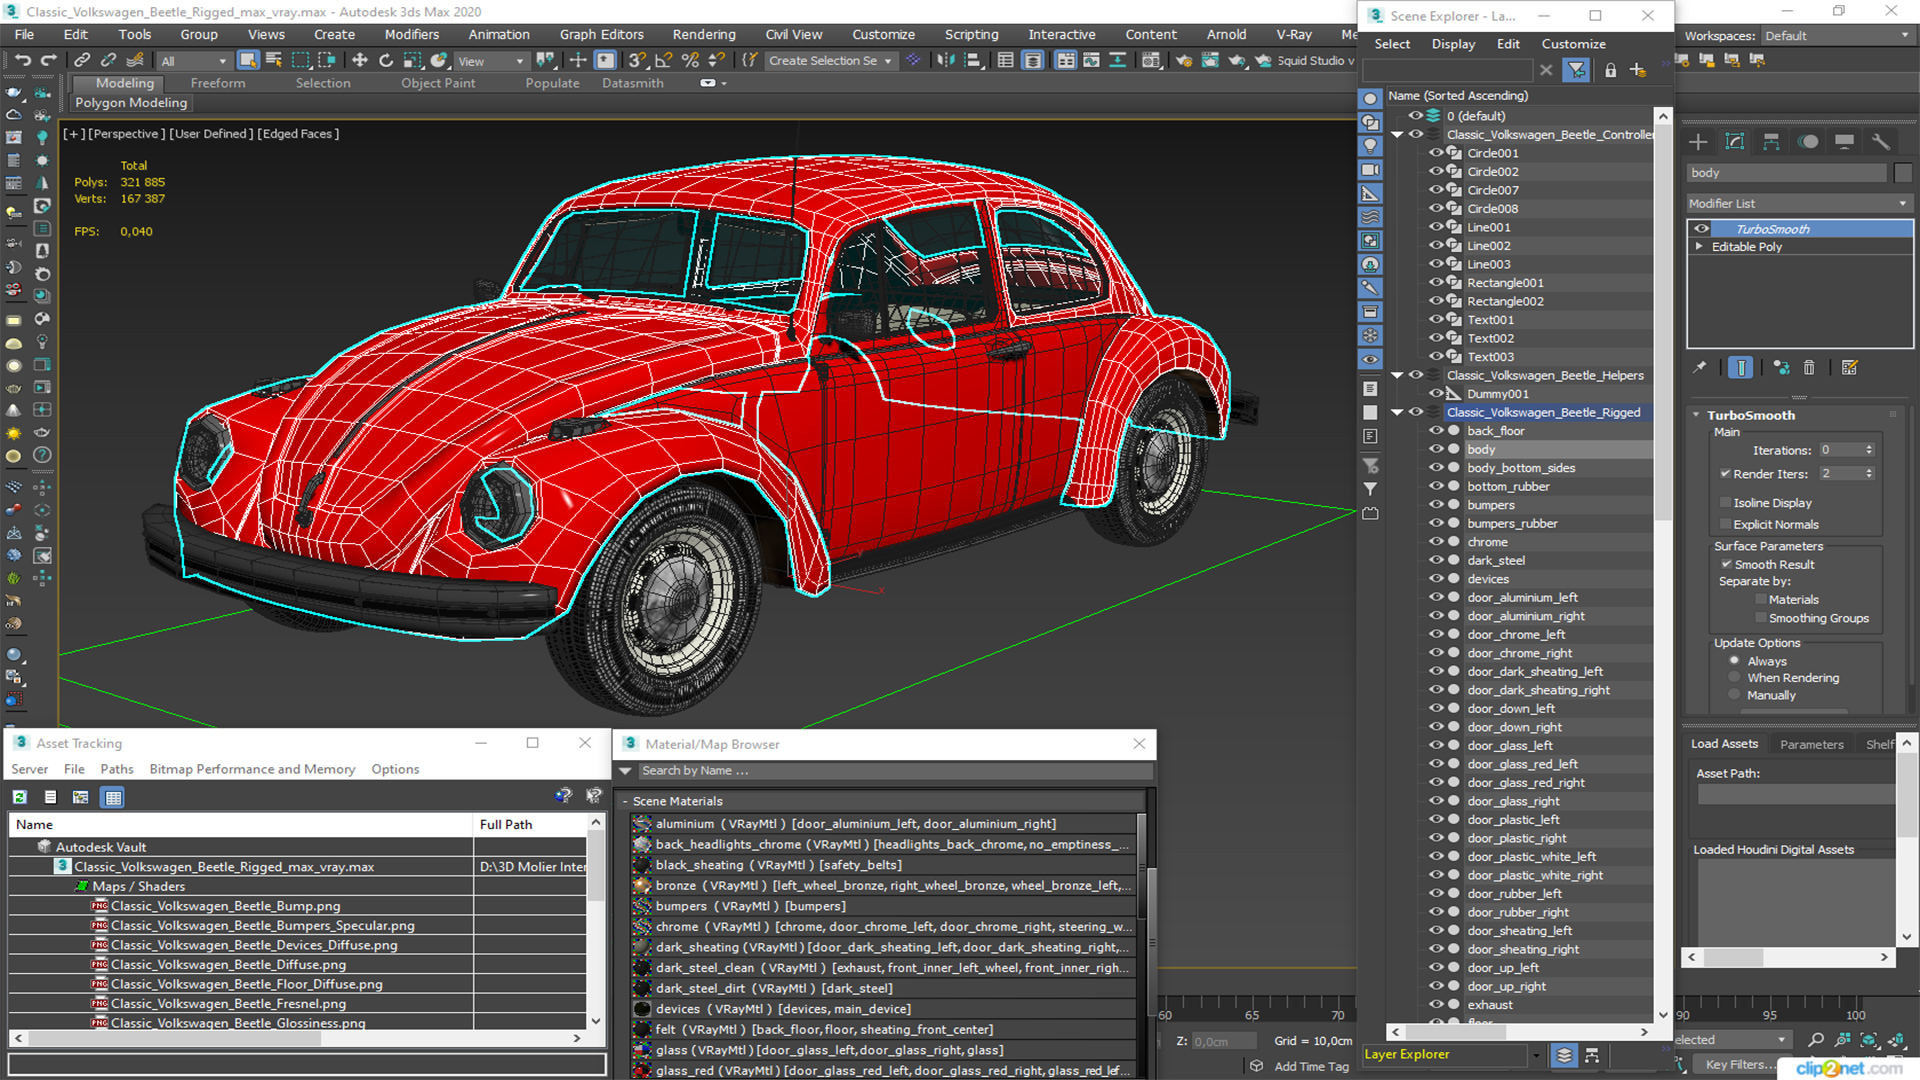This screenshot has height=1080, width=1920.
Task: Toggle Isoline Display checkbox
Action: [x=1725, y=503]
